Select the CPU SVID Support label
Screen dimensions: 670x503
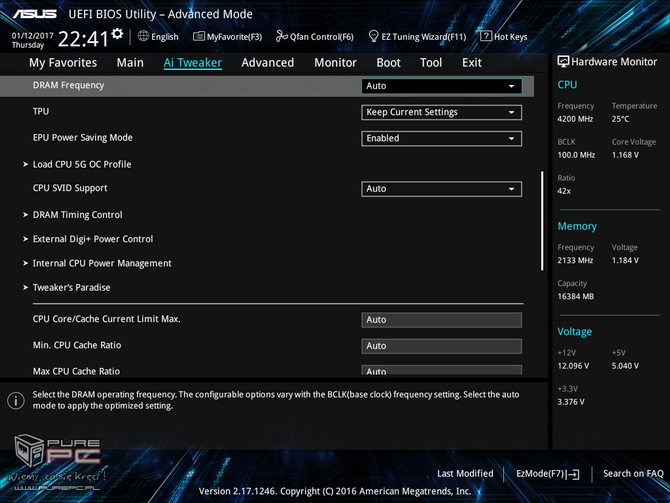(x=70, y=188)
